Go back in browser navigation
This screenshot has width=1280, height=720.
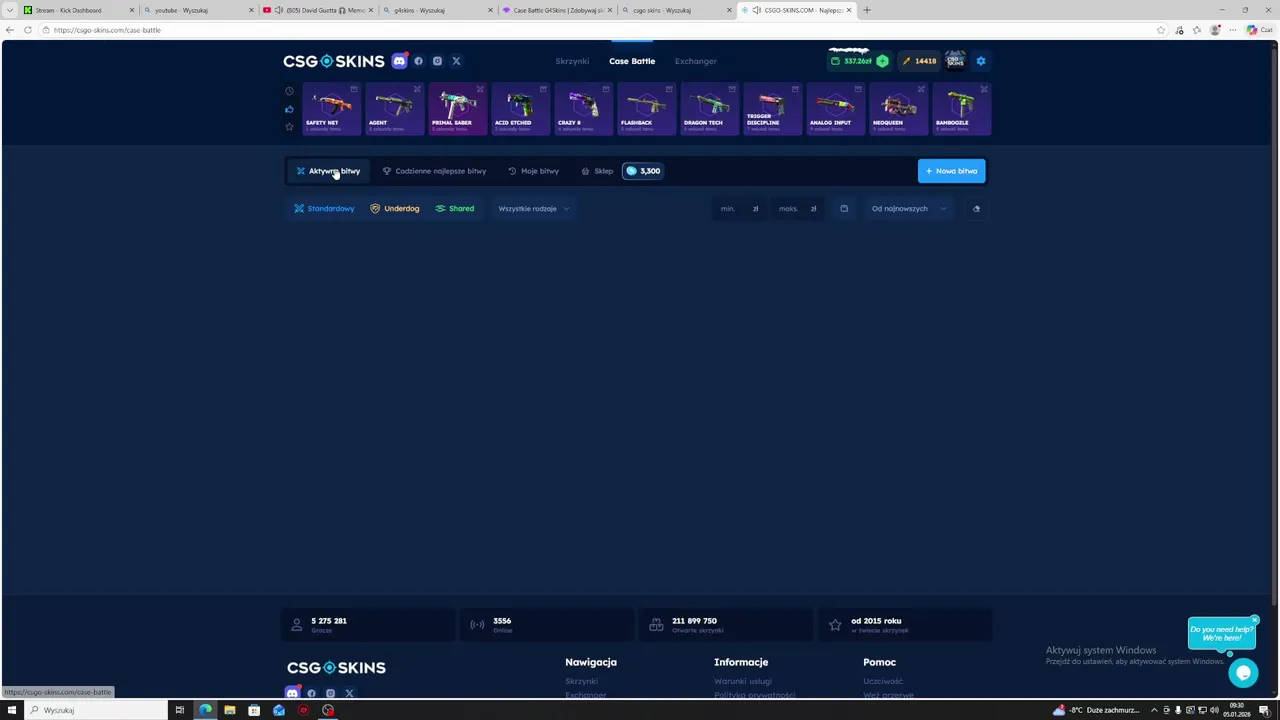[10, 30]
